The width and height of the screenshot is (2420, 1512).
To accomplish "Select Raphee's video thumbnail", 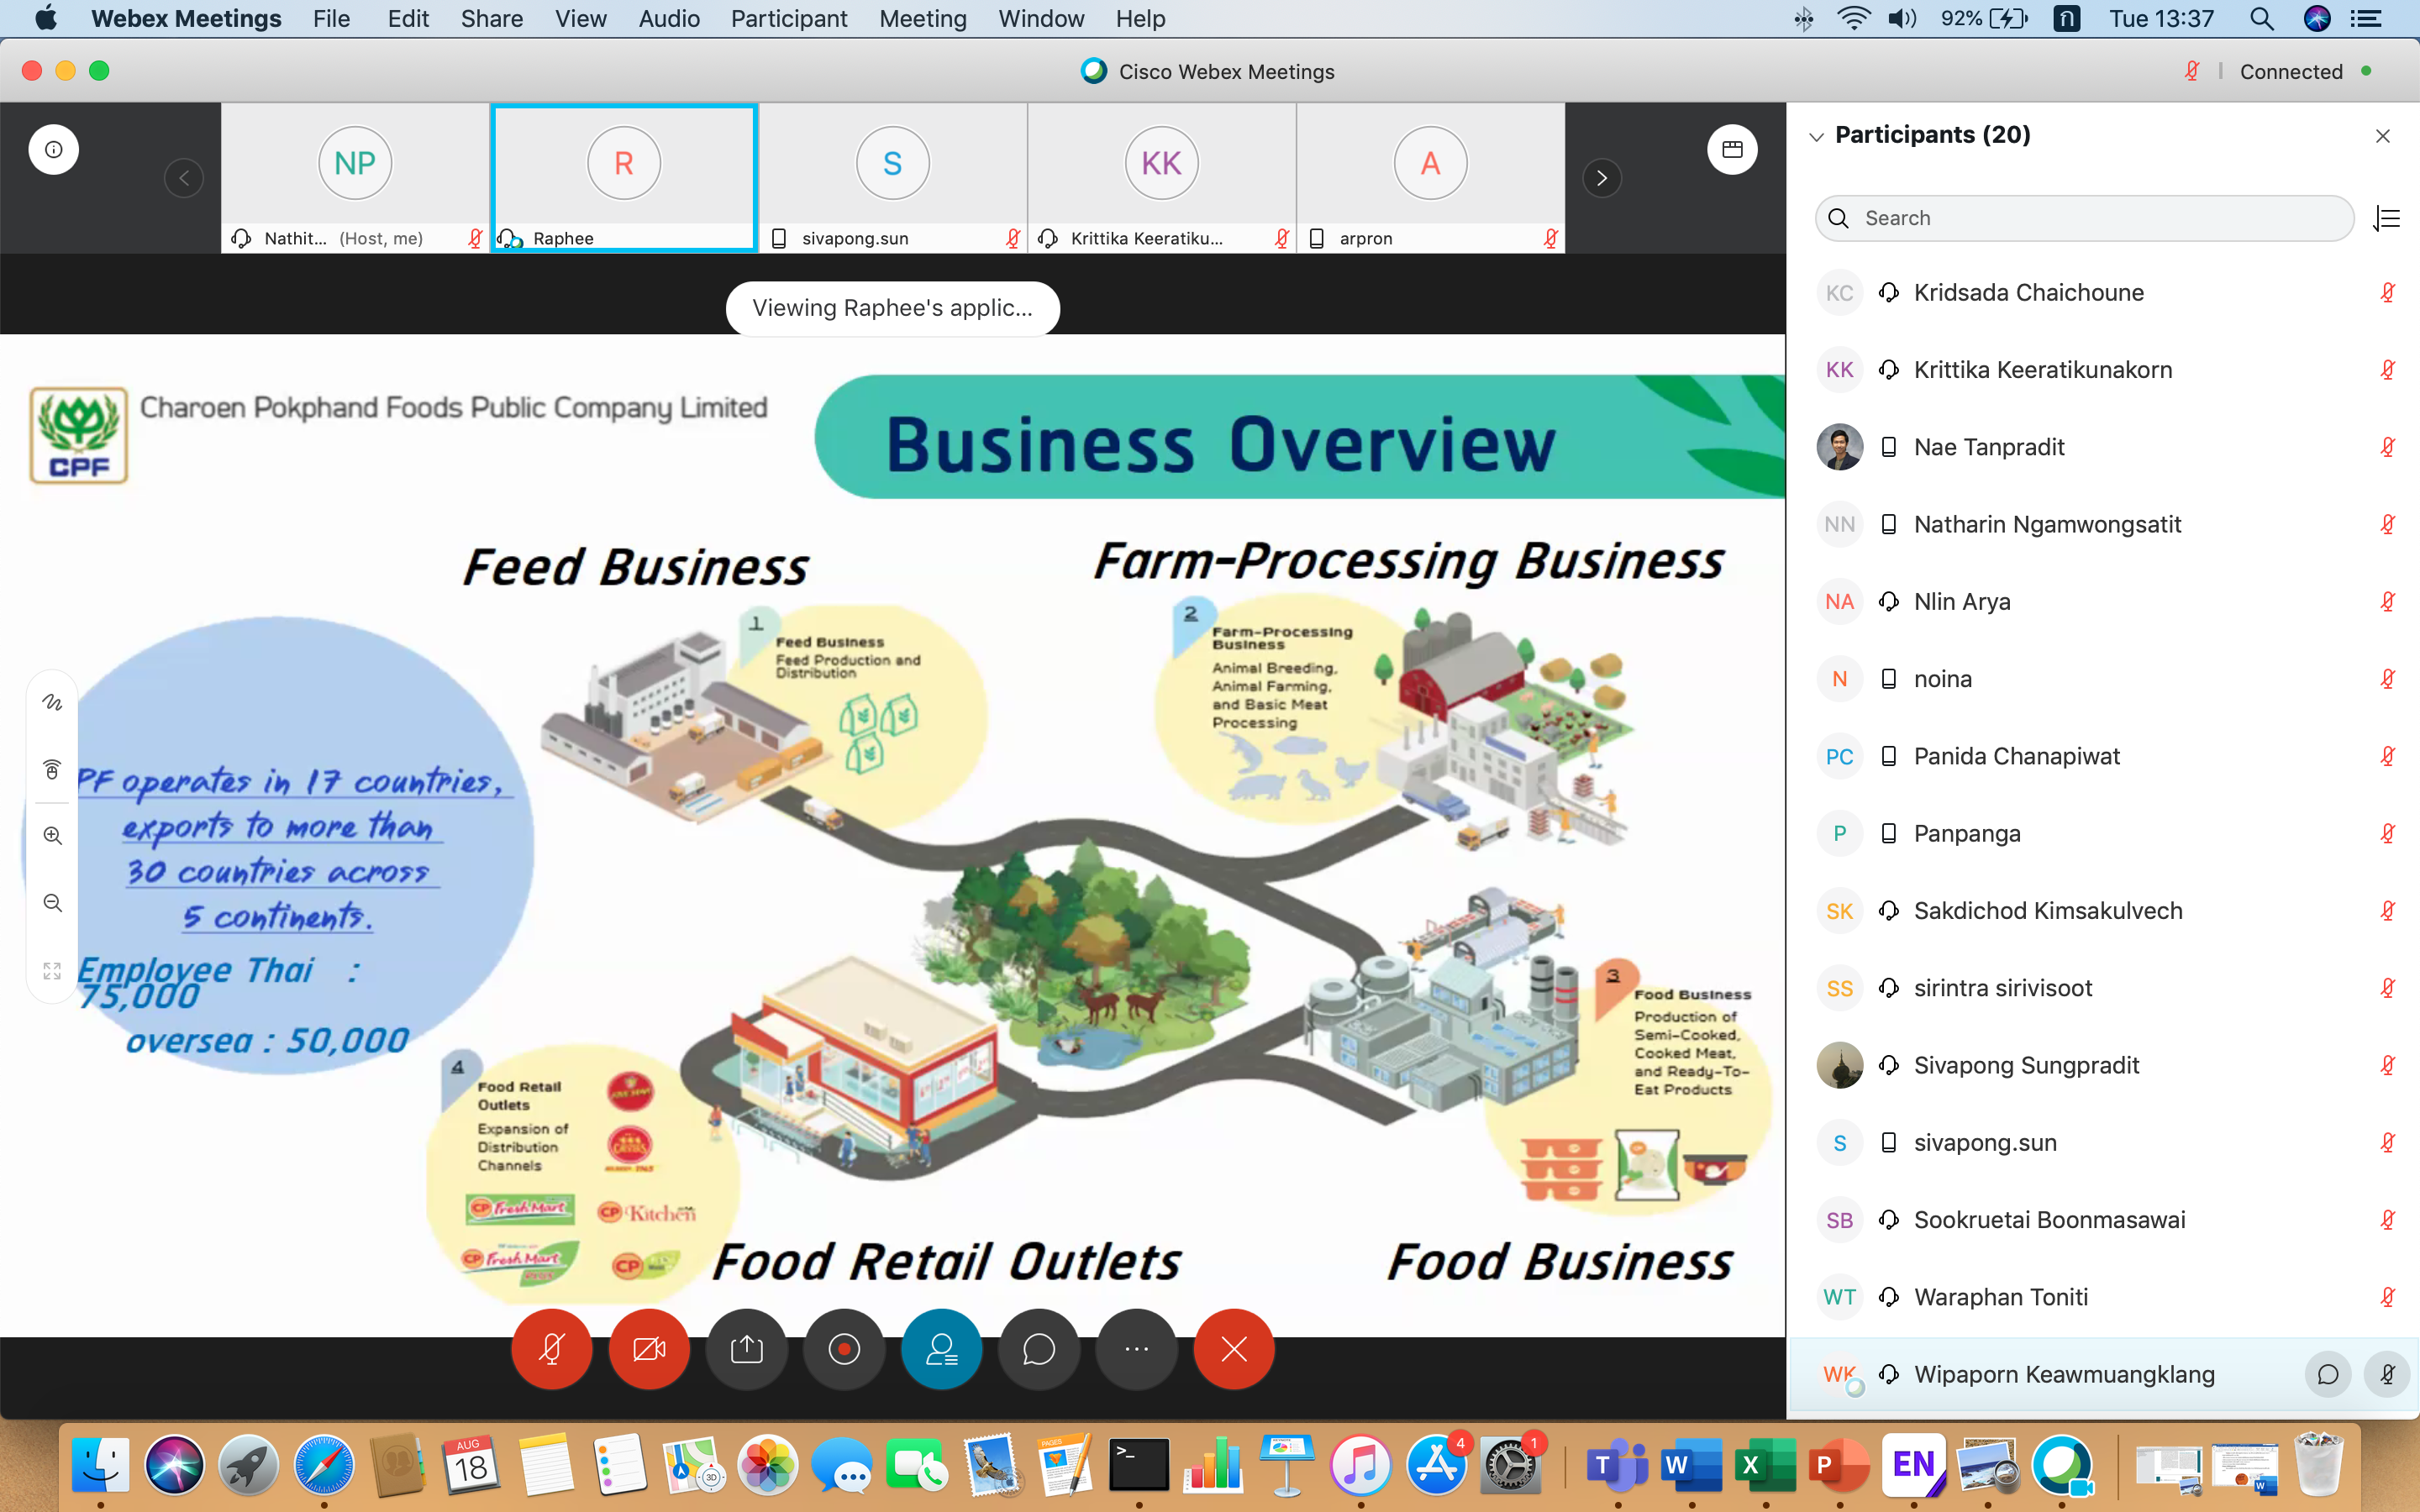I will pyautogui.click(x=624, y=178).
